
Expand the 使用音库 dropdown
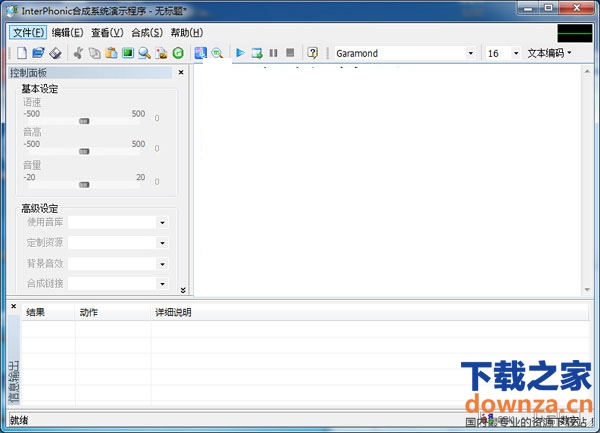coord(162,222)
